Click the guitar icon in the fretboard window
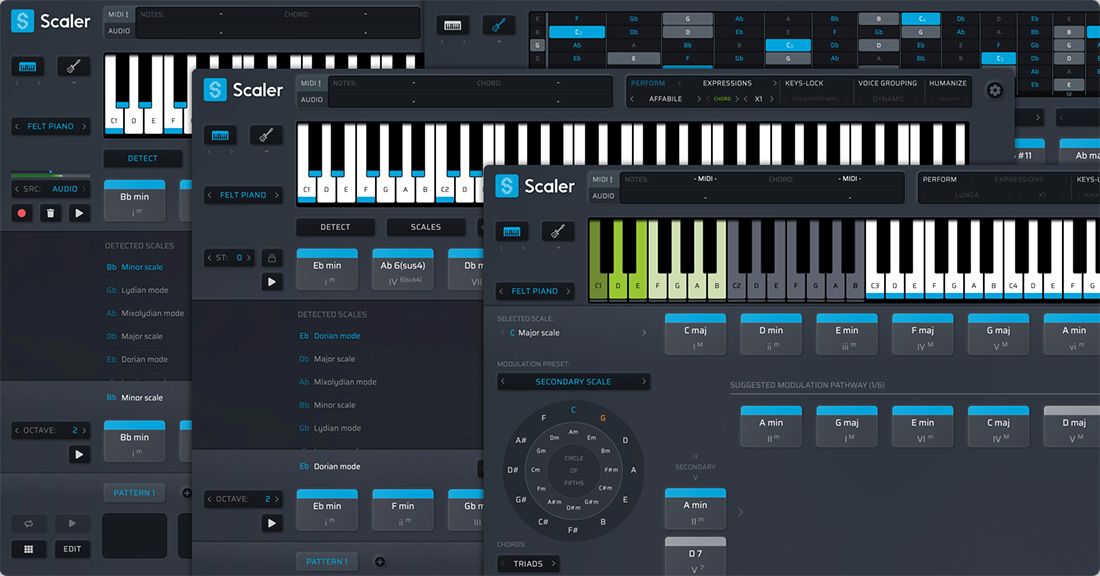Screen dimensions: 1100x576 coord(499,26)
